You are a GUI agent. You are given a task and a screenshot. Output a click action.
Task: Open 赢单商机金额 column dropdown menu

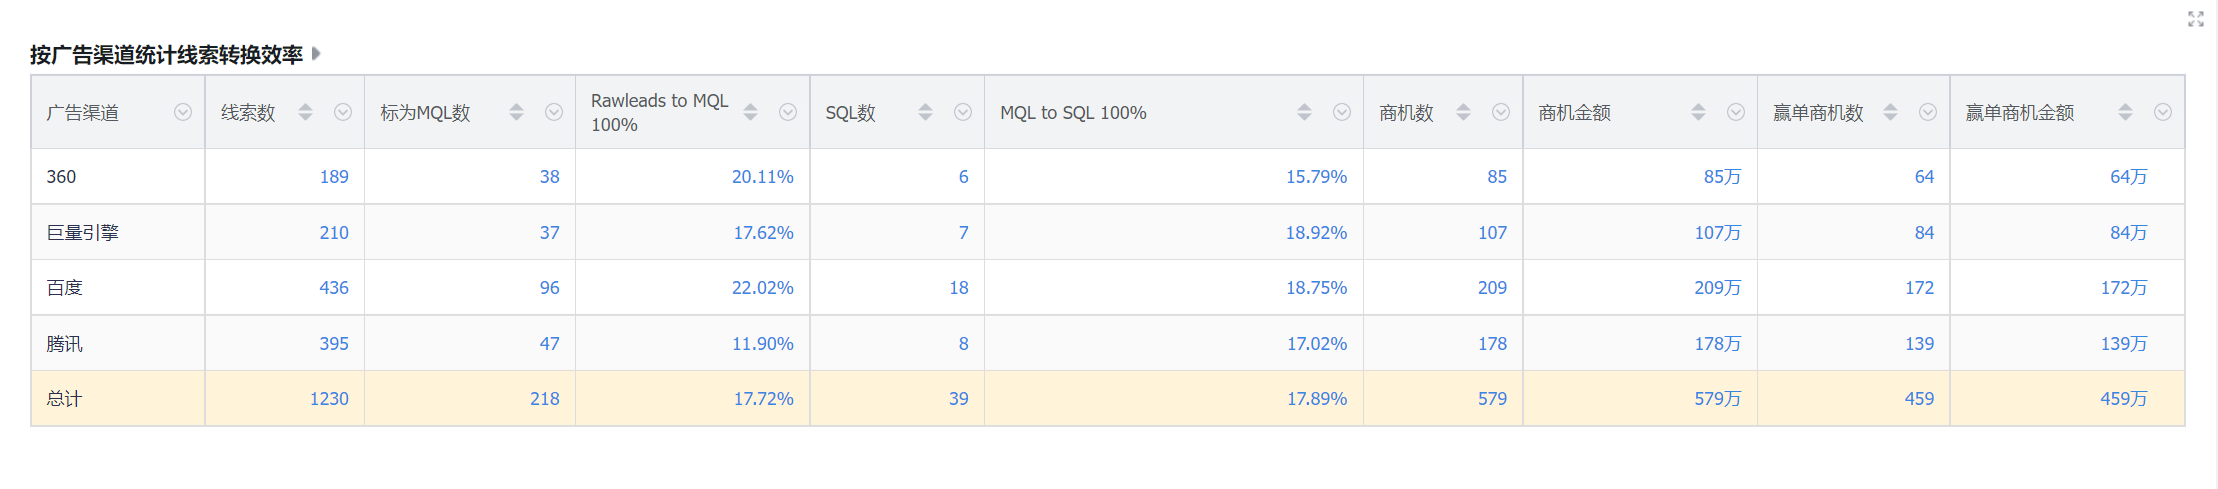2163,112
